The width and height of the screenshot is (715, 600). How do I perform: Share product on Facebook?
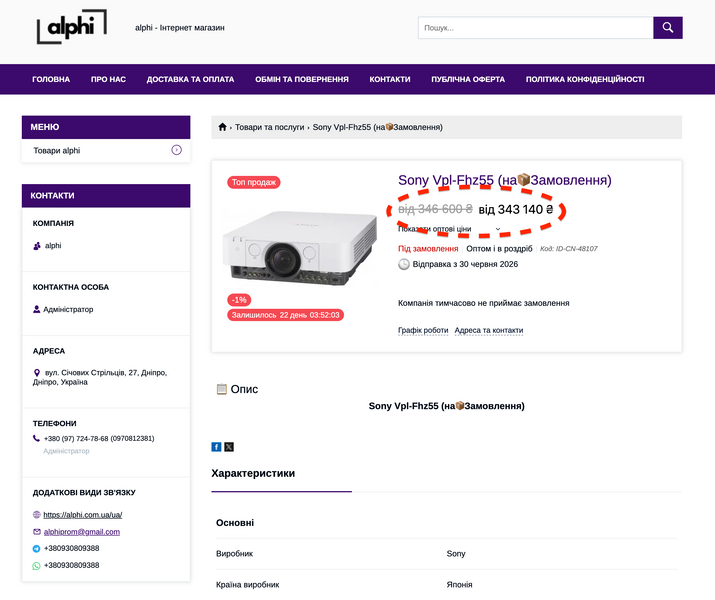pyautogui.click(x=216, y=447)
